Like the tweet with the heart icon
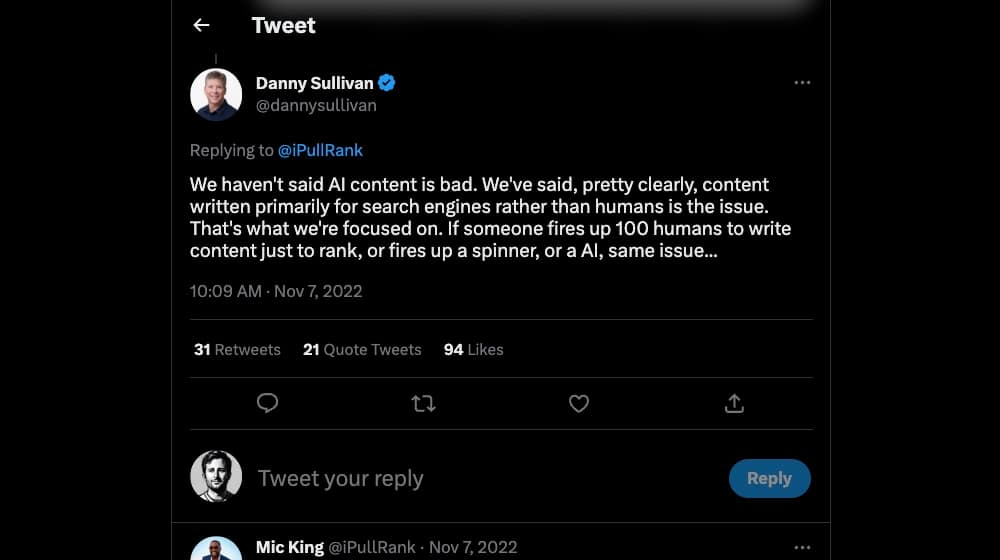The image size is (1000, 560). (579, 403)
